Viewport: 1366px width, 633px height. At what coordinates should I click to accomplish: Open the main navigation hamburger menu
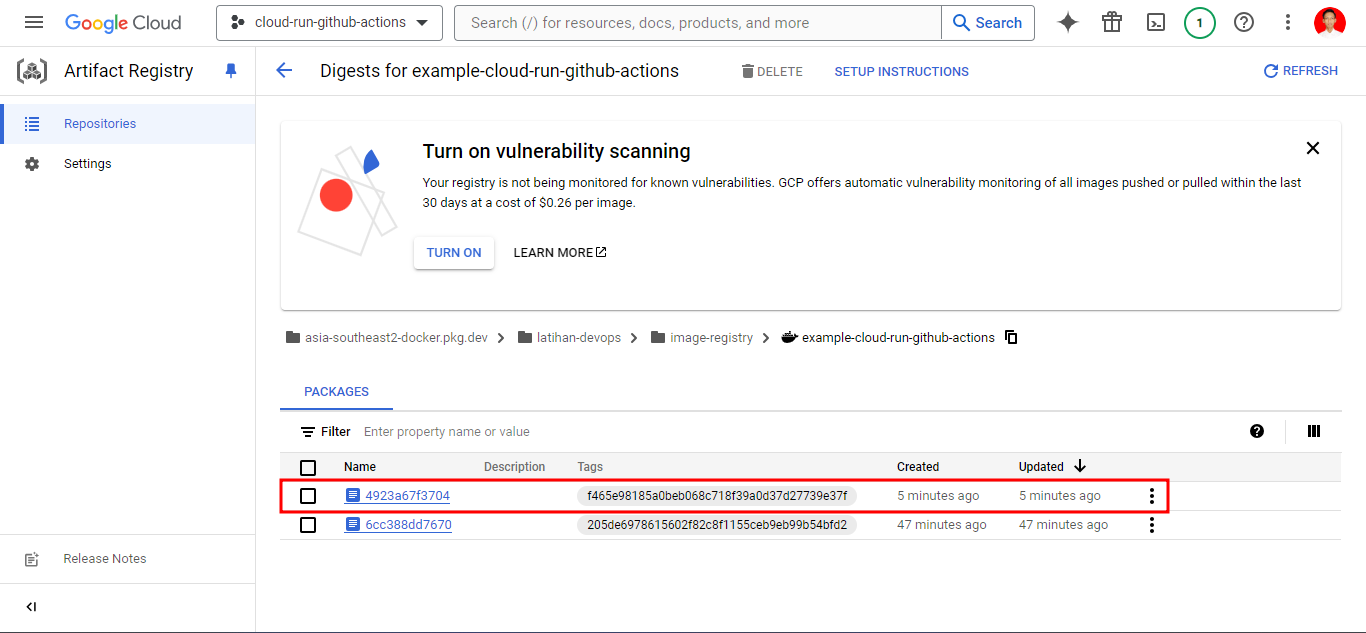[x=34, y=22]
